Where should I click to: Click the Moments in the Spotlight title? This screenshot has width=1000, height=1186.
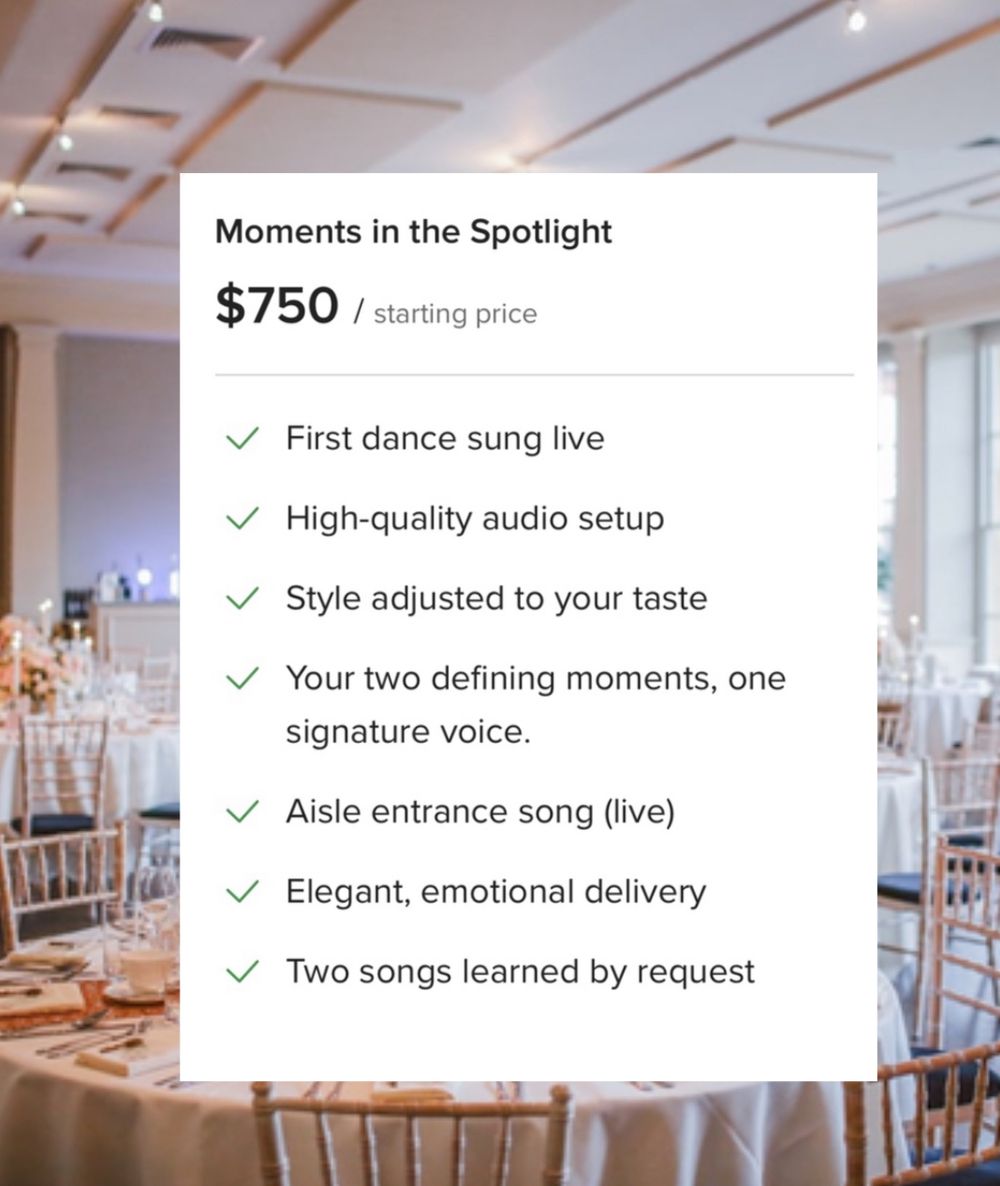pyautogui.click(x=413, y=232)
